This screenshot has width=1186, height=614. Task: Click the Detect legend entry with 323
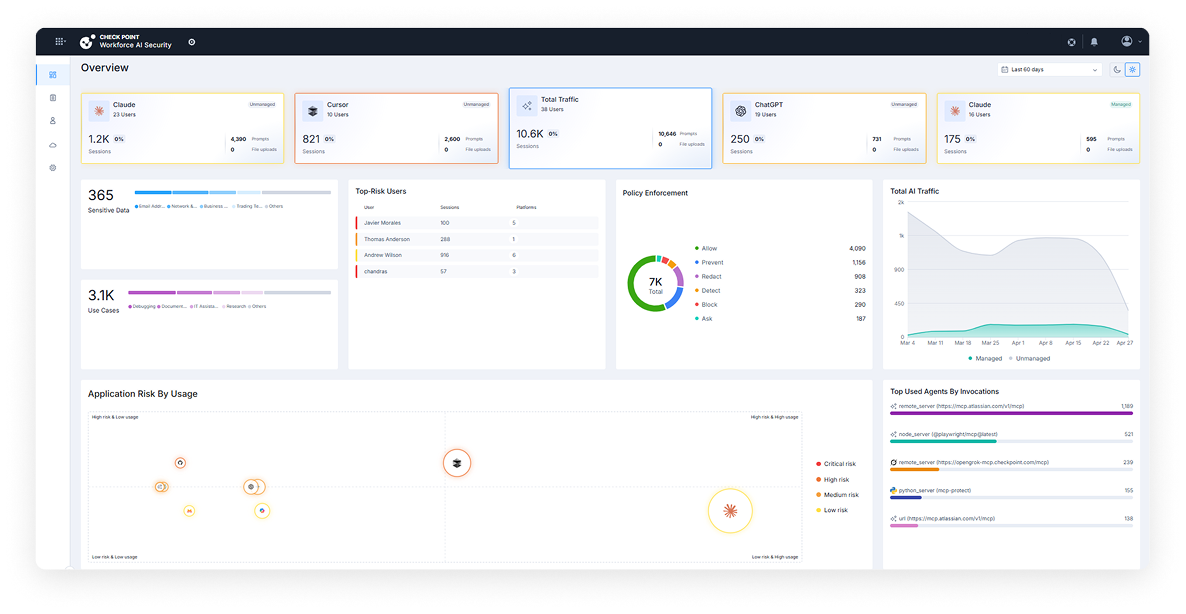point(780,291)
